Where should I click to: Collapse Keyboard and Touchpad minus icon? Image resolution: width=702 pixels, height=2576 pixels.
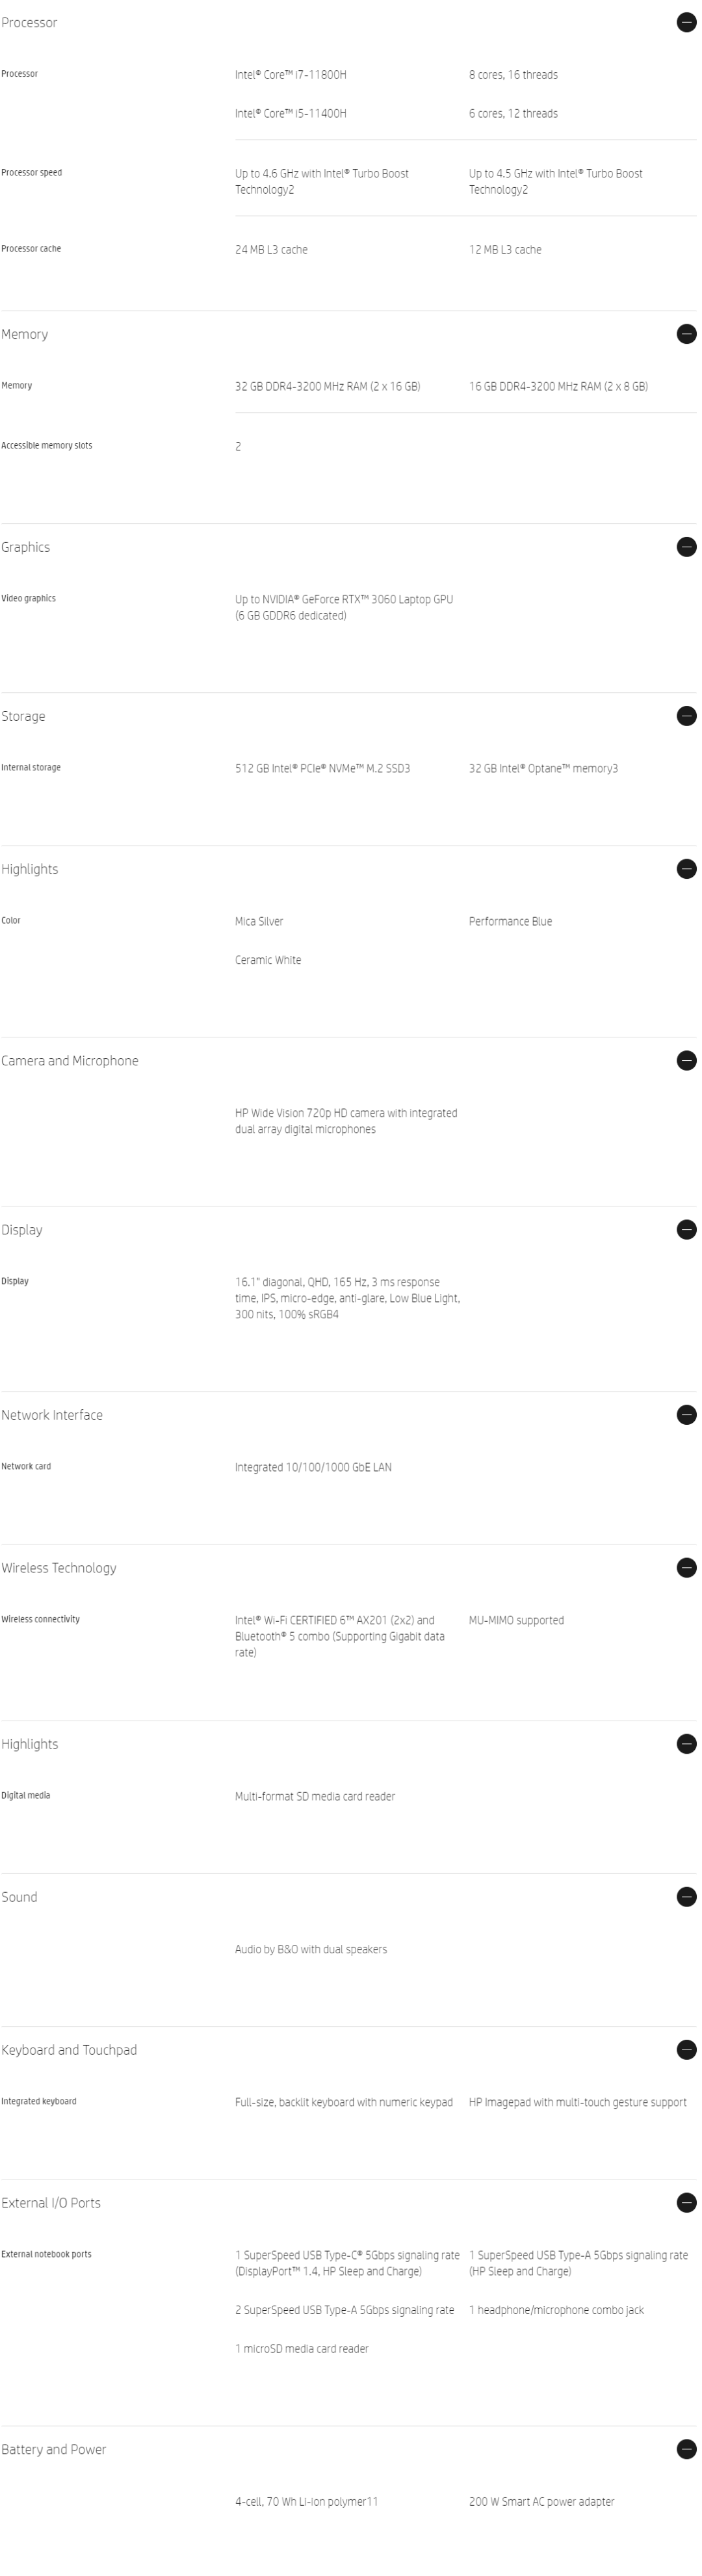pos(686,2050)
